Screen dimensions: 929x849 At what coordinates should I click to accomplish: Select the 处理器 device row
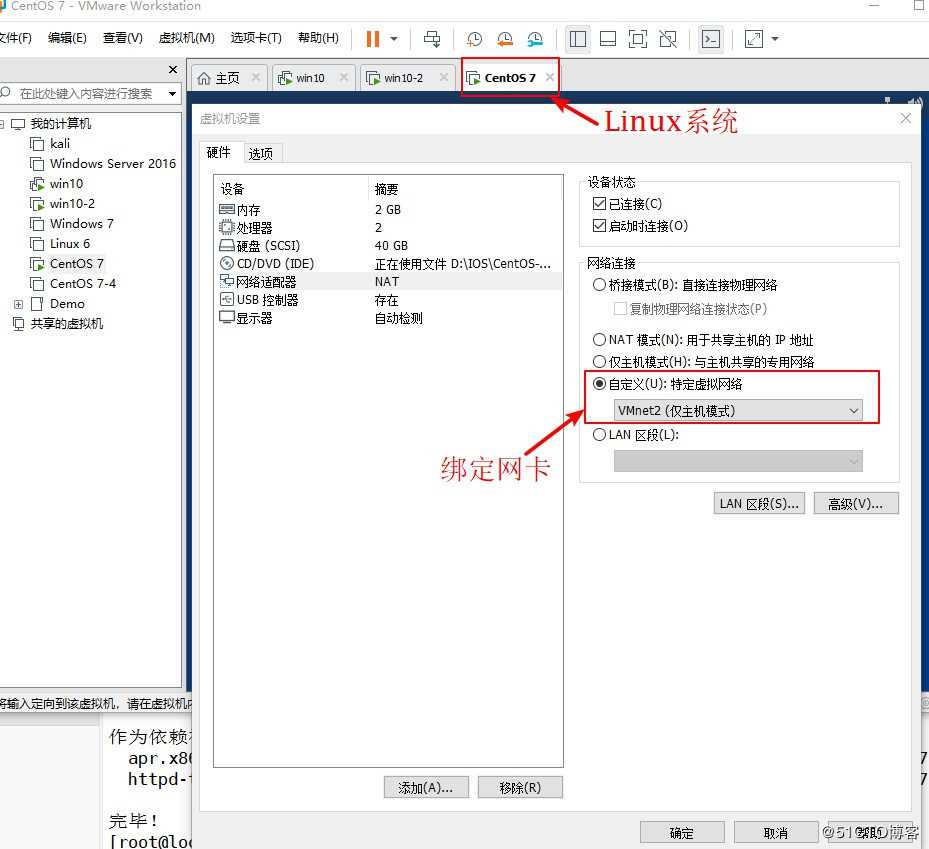(x=388, y=228)
